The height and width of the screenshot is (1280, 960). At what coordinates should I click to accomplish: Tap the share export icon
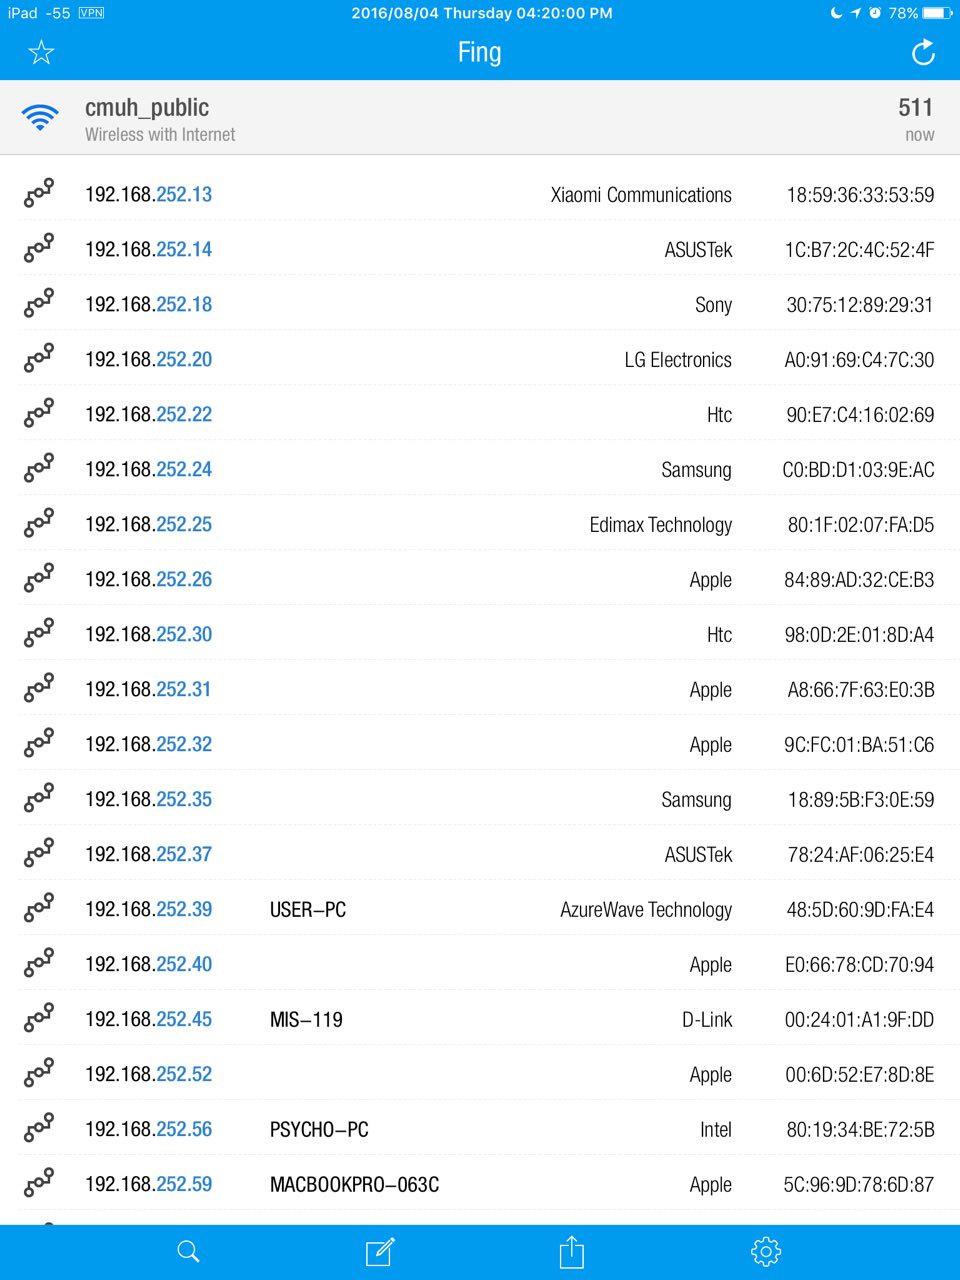[571, 1251]
